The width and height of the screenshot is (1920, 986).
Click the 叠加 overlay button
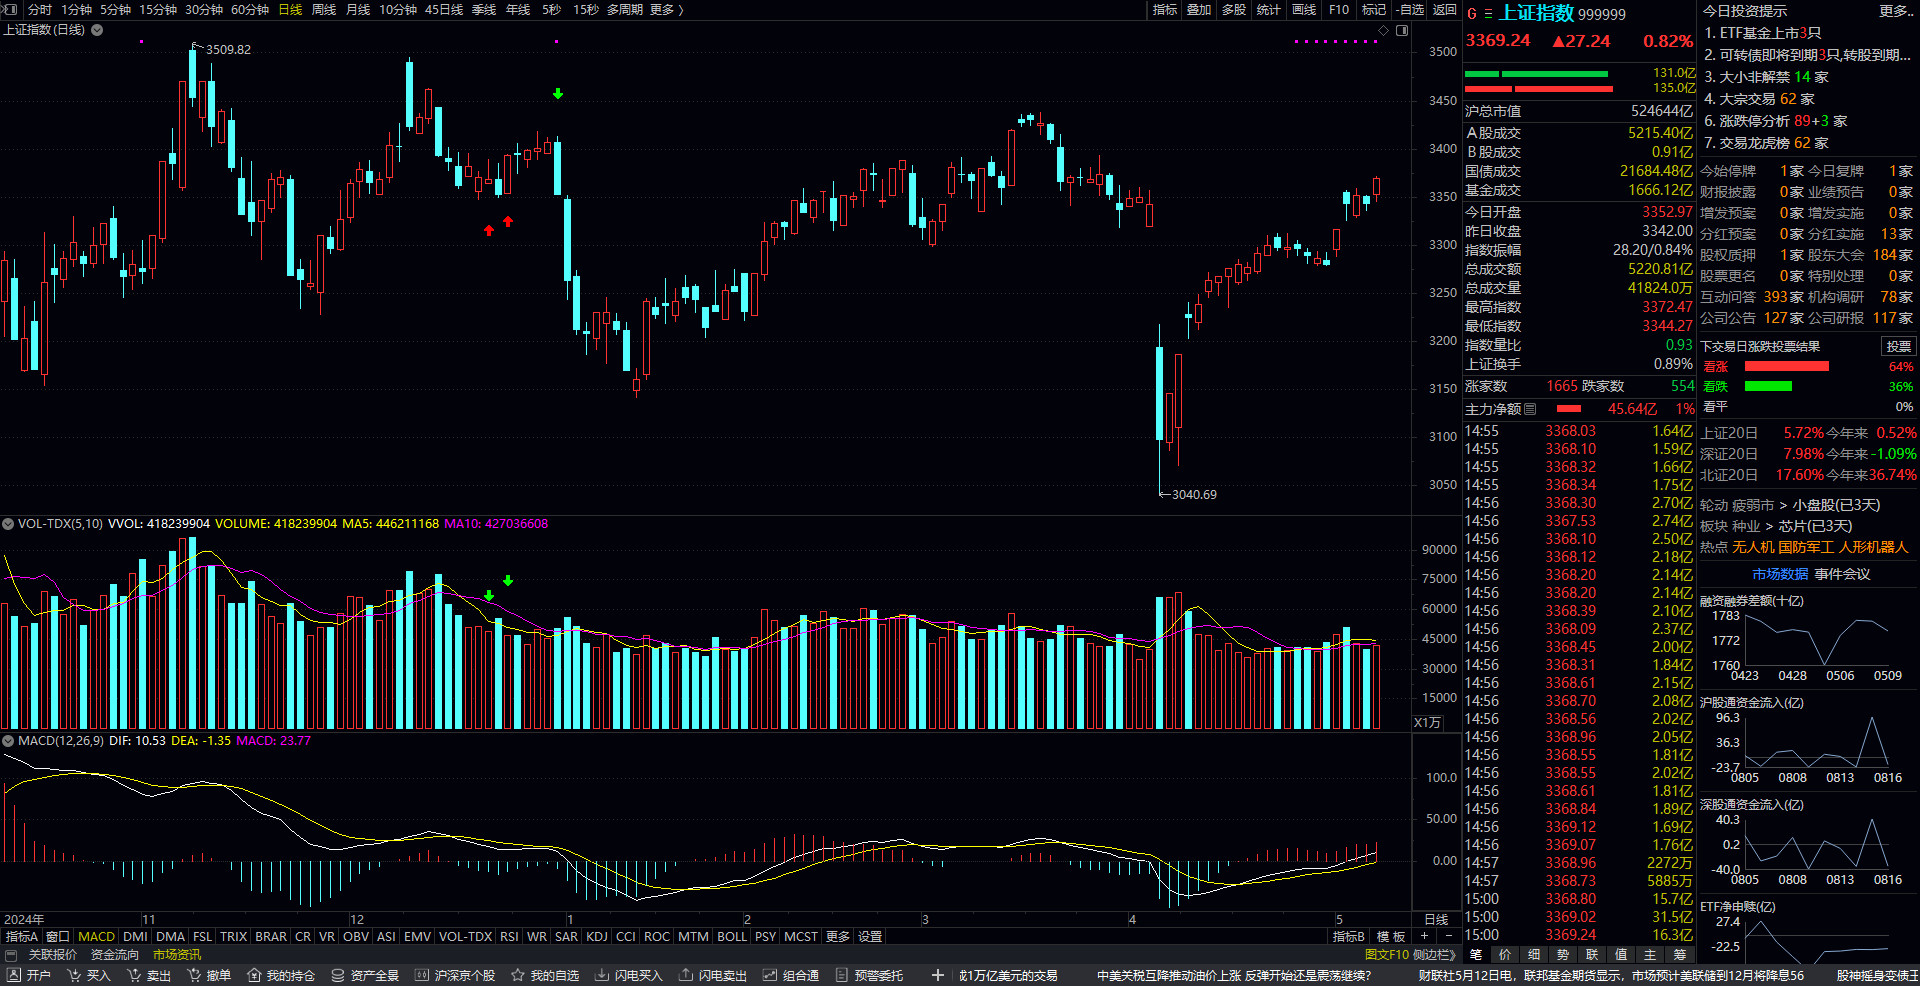coord(1199,10)
